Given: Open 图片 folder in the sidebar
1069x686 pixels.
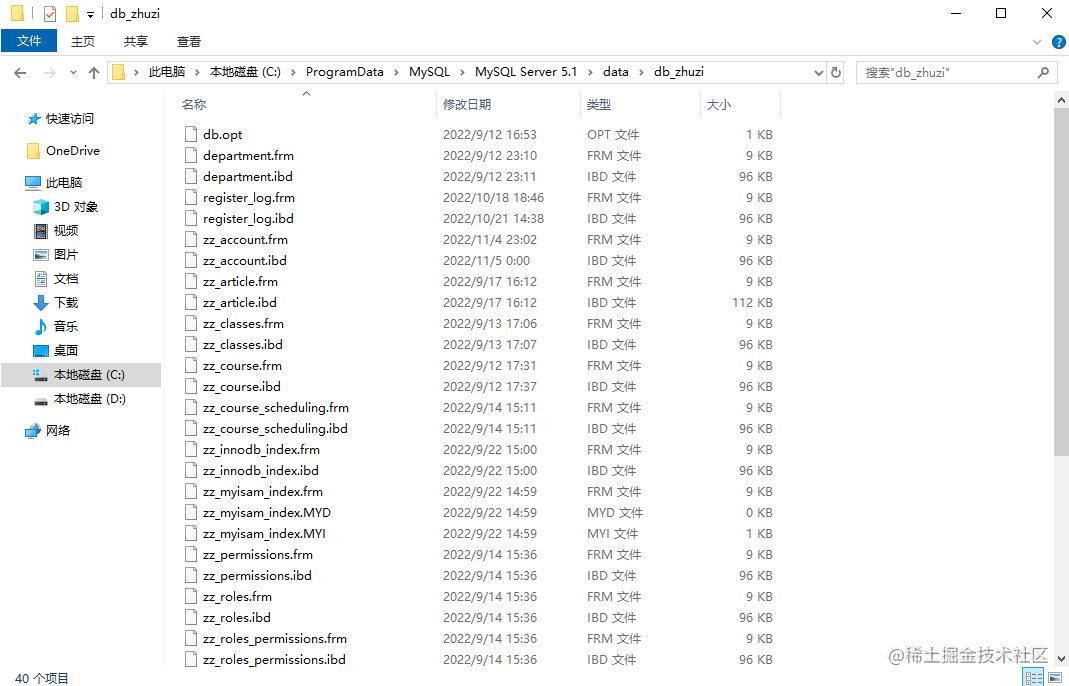Looking at the screenshot, I should 65,254.
